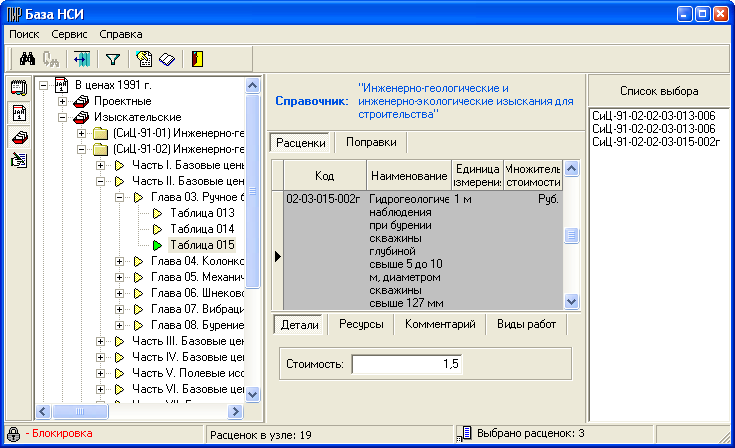The height and width of the screenshot is (448, 735).
Task: Click the binoculars search icon
Action: click(x=28, y=59)
